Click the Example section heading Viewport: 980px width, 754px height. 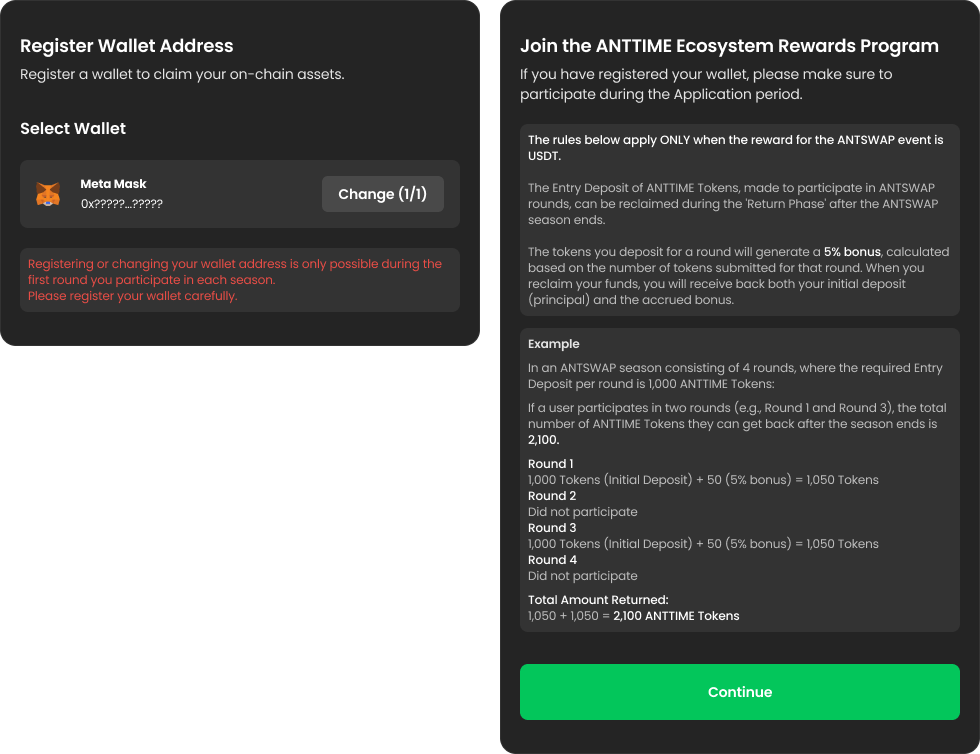pos(553,344)
